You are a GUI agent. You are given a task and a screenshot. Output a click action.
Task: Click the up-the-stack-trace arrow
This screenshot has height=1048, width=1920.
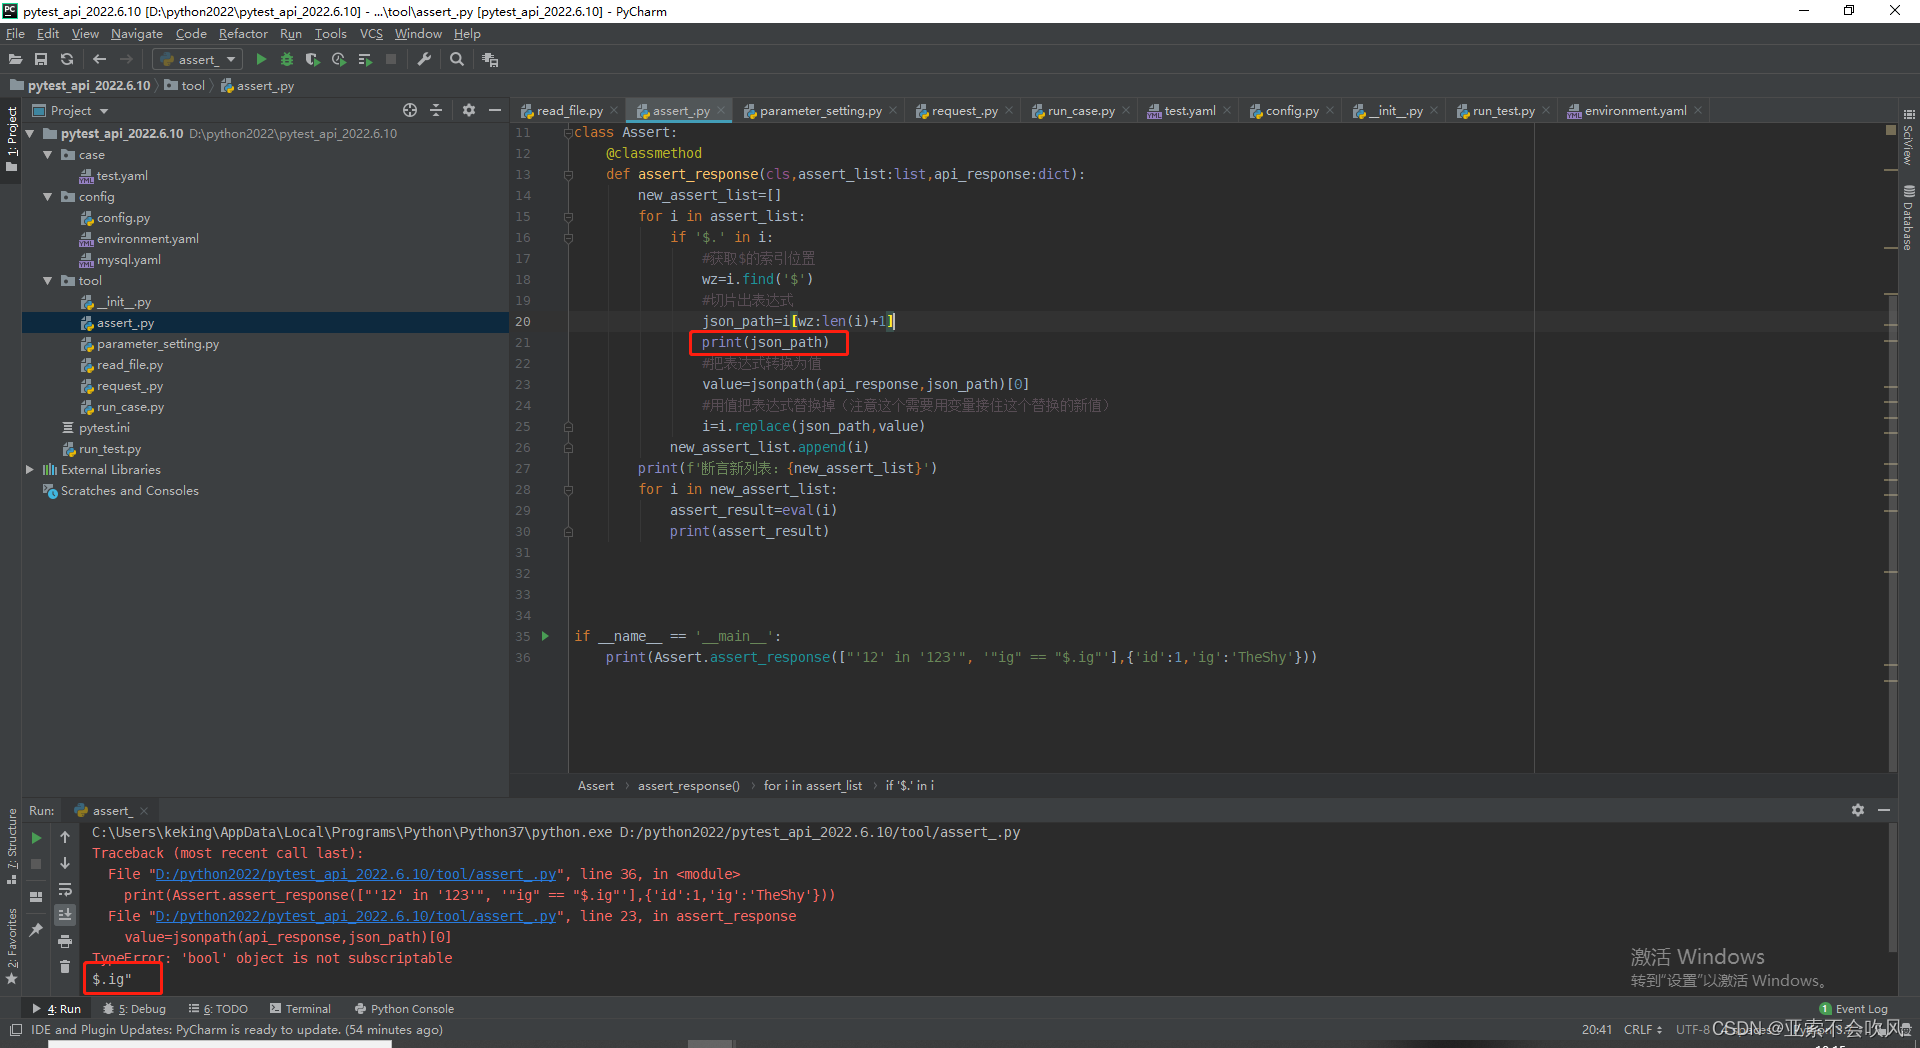coord(65,837)
